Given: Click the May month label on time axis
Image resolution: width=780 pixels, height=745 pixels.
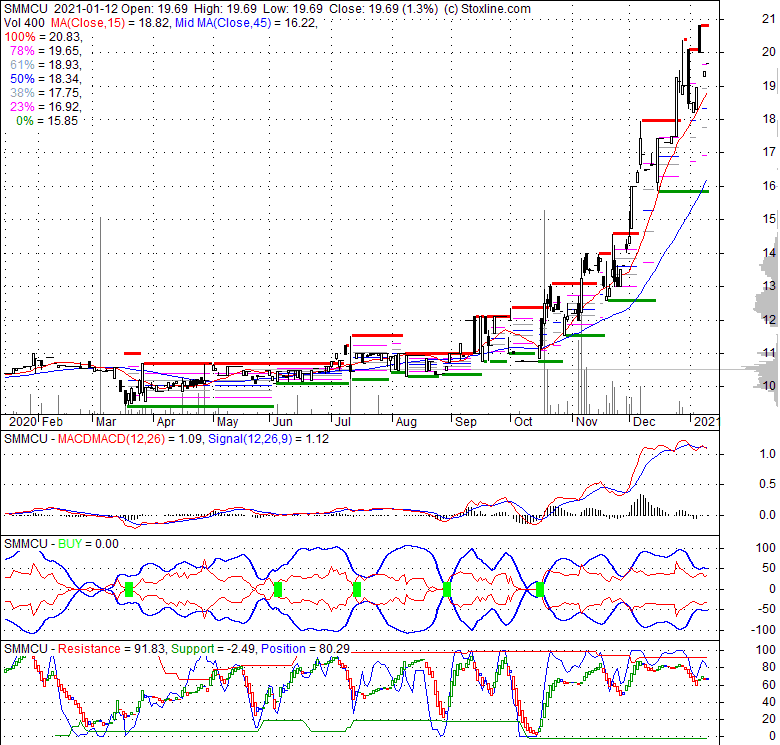Looking at the screenshot, I should (x=228, y=422).
